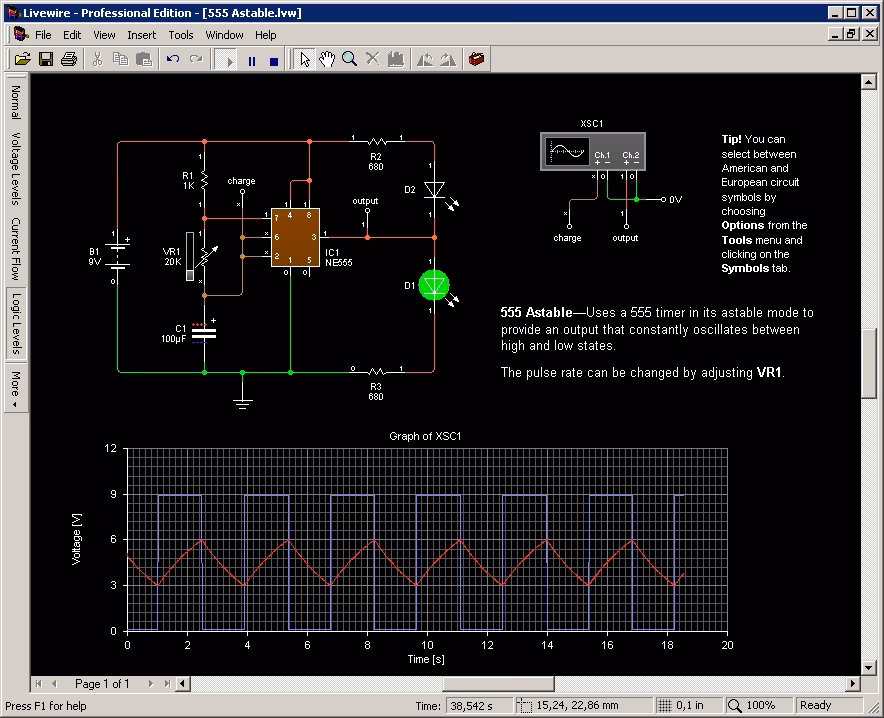Viewport: 884px width, 718px height.
Task: Stop the simulation
Action: point(274,60)
